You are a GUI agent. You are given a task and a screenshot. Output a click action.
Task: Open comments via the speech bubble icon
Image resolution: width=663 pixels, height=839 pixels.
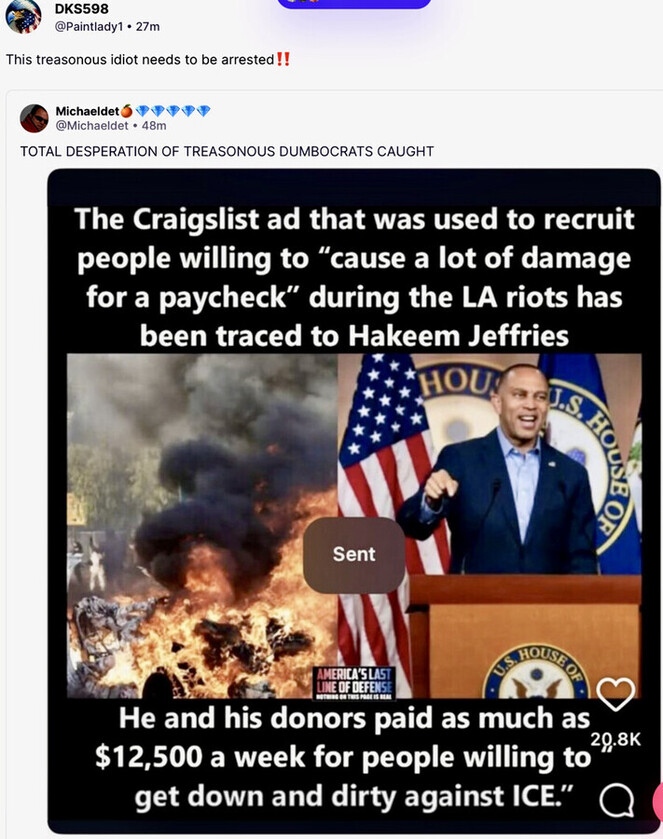pyautogui.click(x=617, y=799)
